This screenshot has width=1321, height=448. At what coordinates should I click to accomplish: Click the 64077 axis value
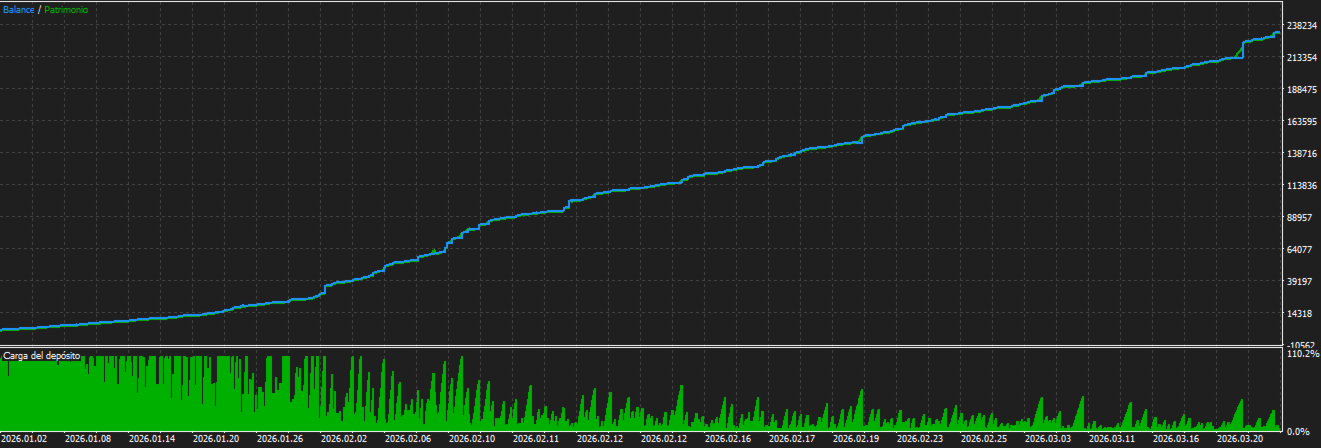(1298, 250)
